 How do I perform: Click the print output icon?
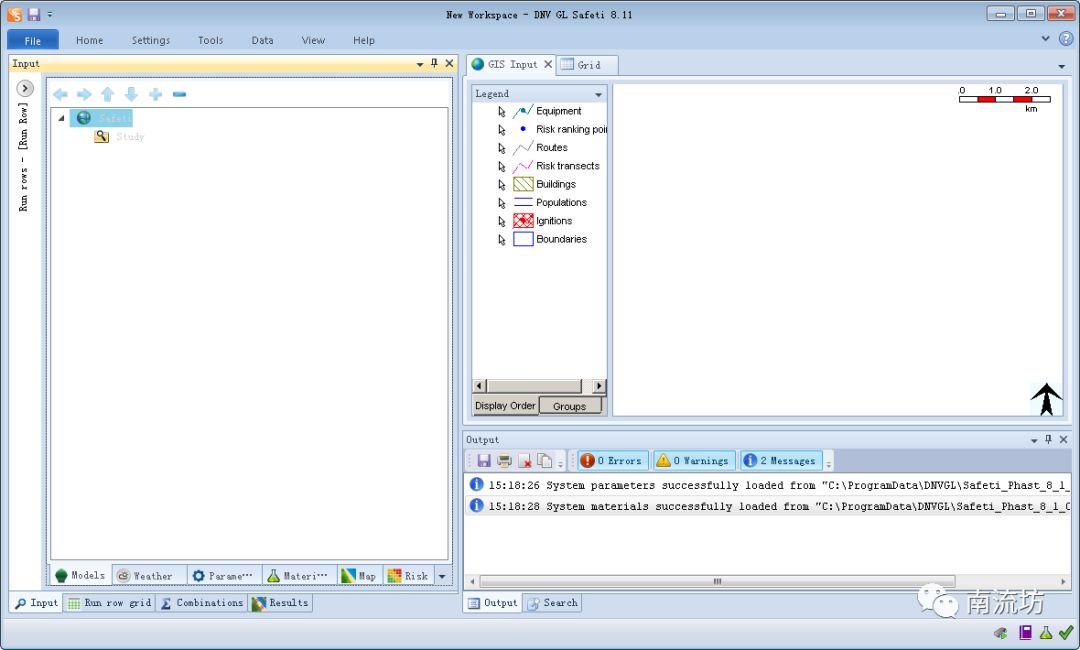pos(504,461)
